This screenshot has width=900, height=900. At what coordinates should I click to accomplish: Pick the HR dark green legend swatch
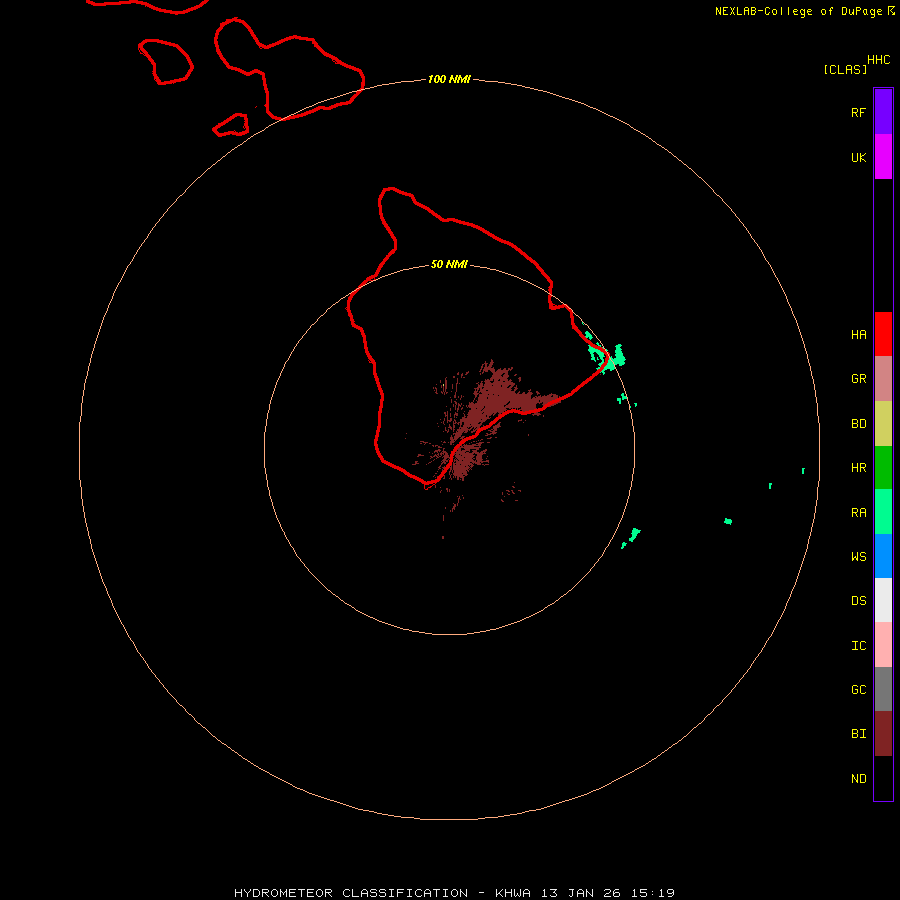click(x=883, y=468)
